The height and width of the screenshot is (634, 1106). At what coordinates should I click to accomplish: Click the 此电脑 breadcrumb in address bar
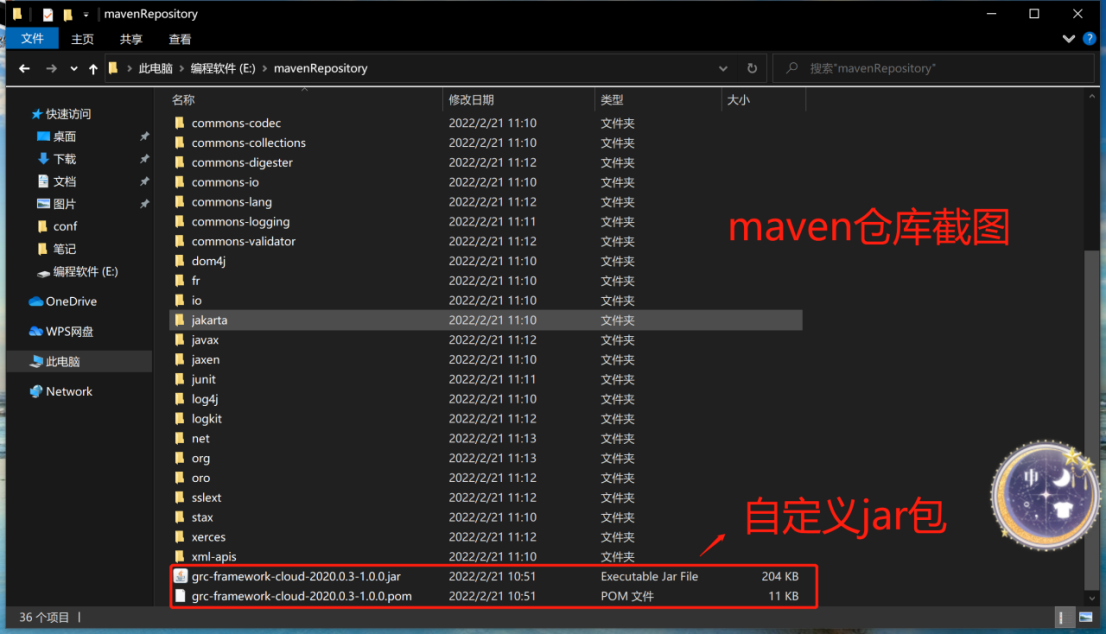(155, 68)
